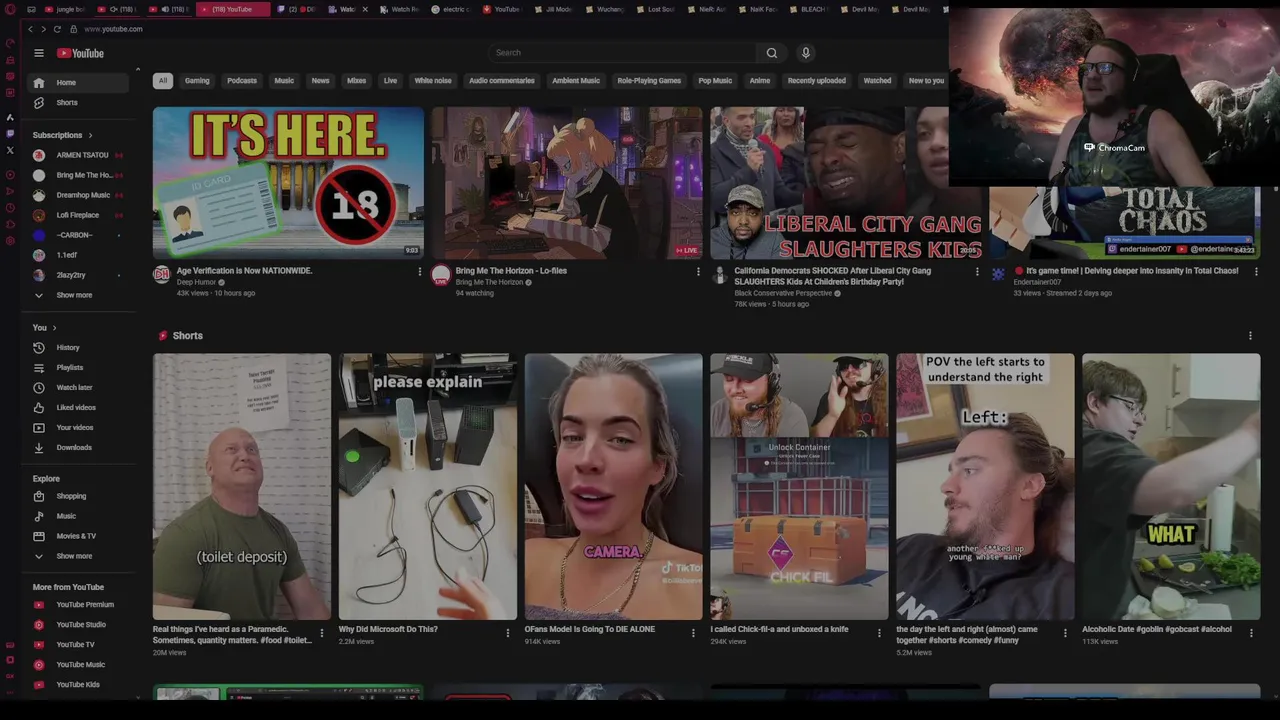Reload the page in browser toolbar
The width and height of the screenshot is (1280, 720).
pyautogui.click(x=57, y=29)
